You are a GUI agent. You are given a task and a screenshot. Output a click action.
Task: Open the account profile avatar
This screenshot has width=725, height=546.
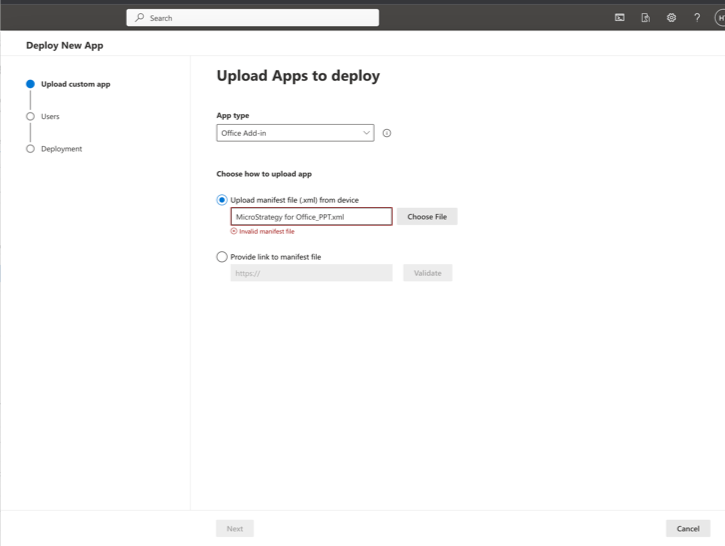click(x=719, y=18)
